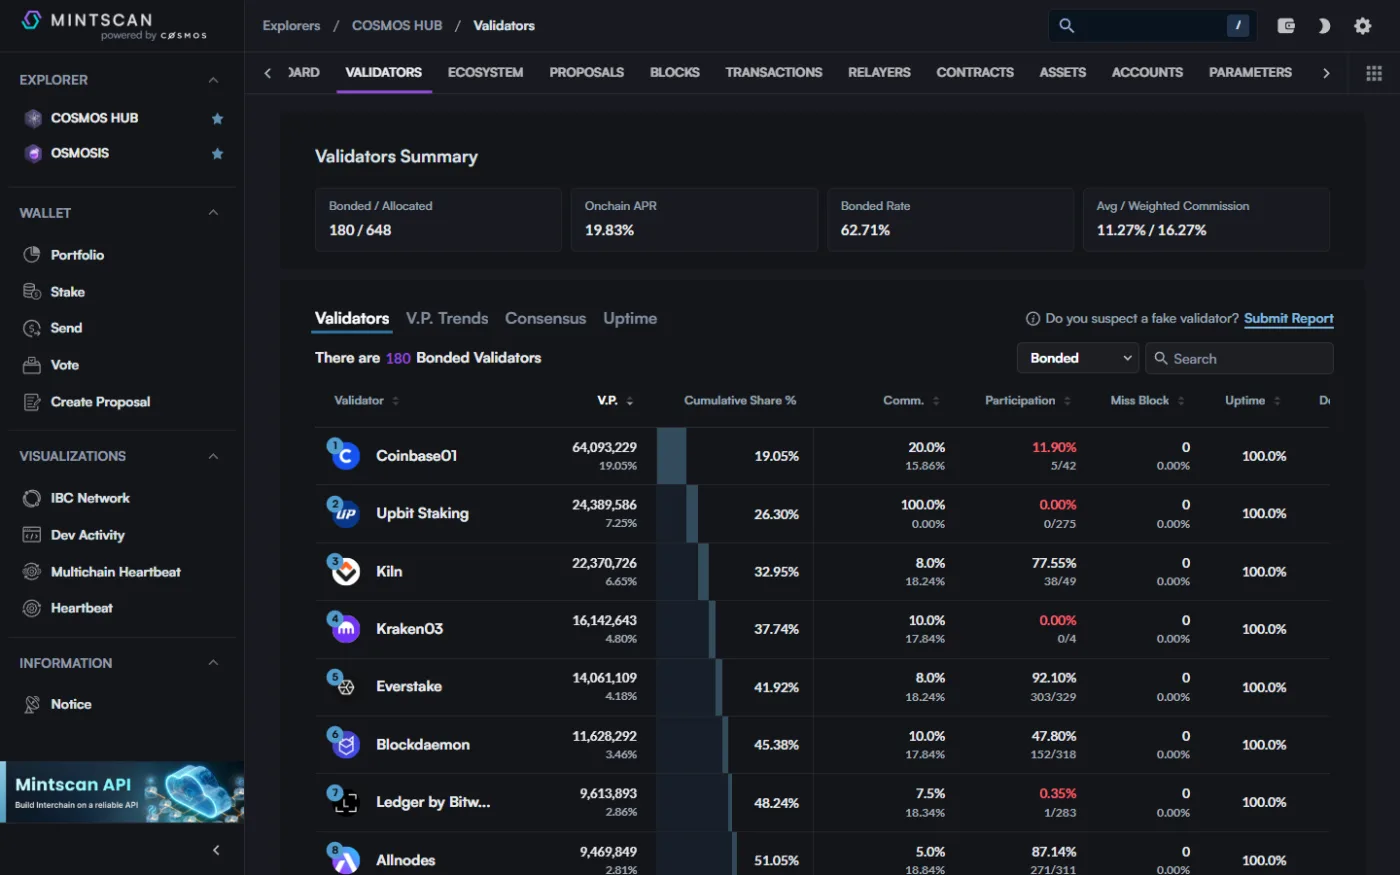Image resolution: width=1400 pixels, height=875 pixels.
Task: Toggle dark mode moon icon
Action: (1324, 26)
